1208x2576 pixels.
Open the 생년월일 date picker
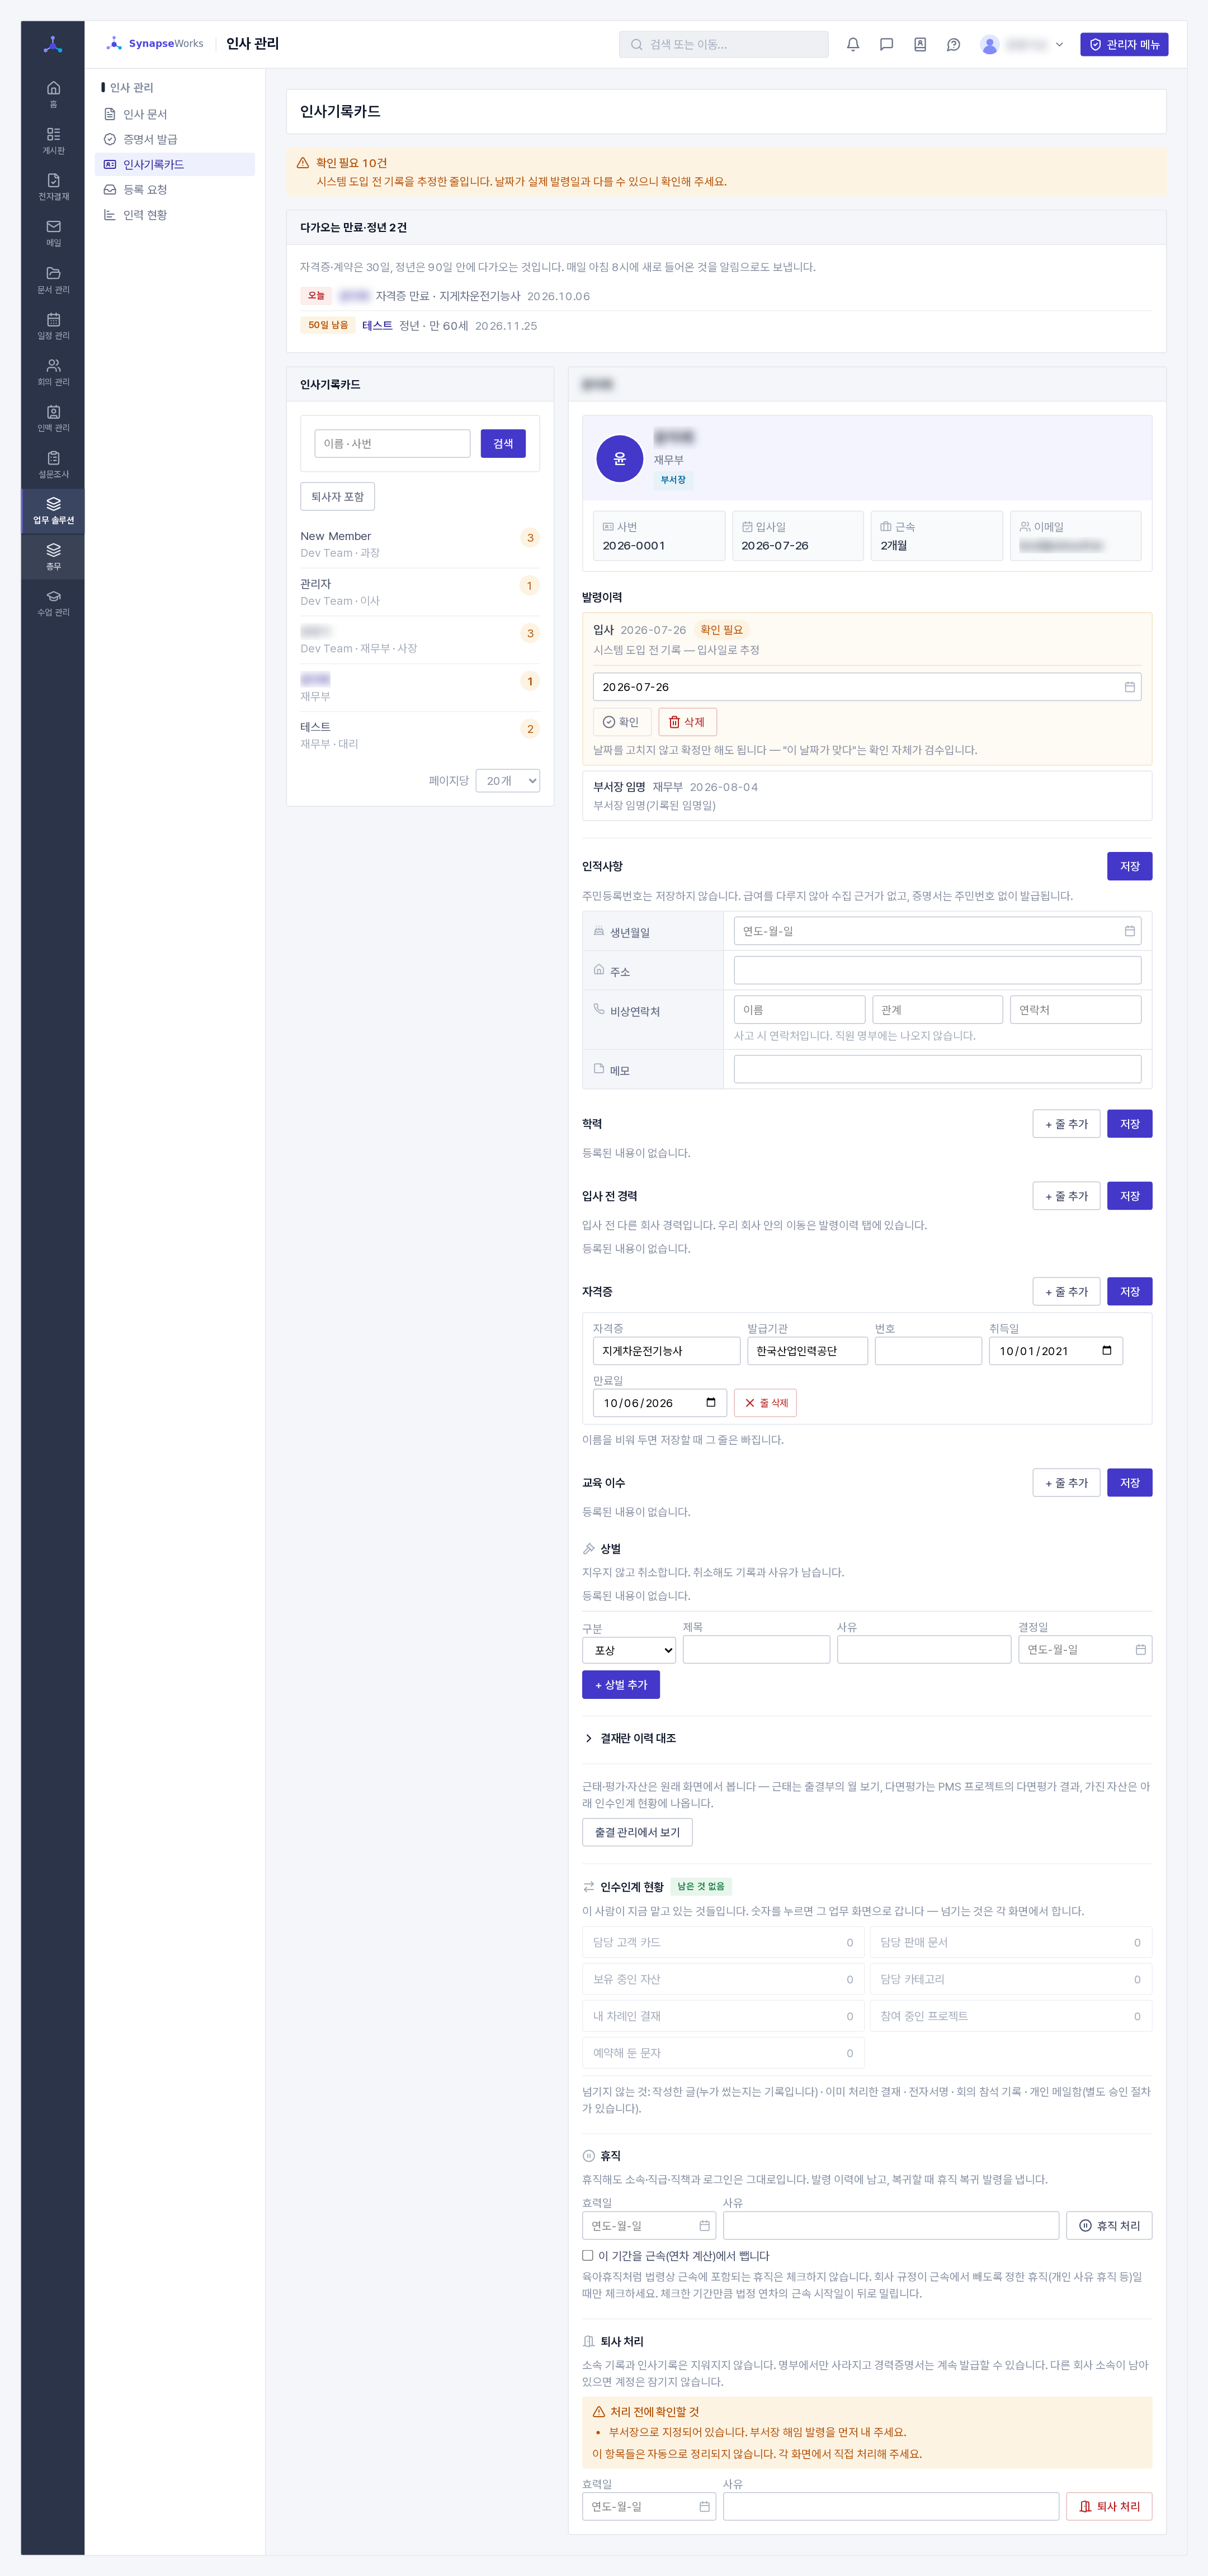point(1130,931)
